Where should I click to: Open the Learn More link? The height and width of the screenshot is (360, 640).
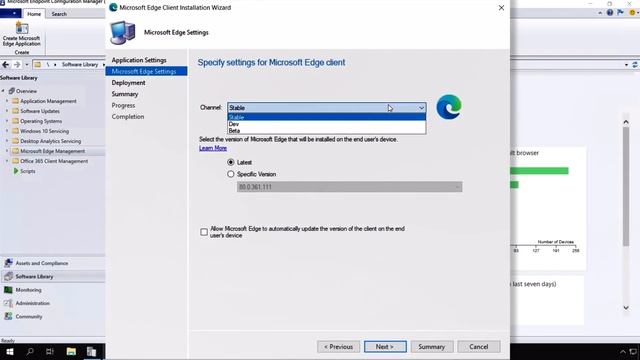pos(213,148)
